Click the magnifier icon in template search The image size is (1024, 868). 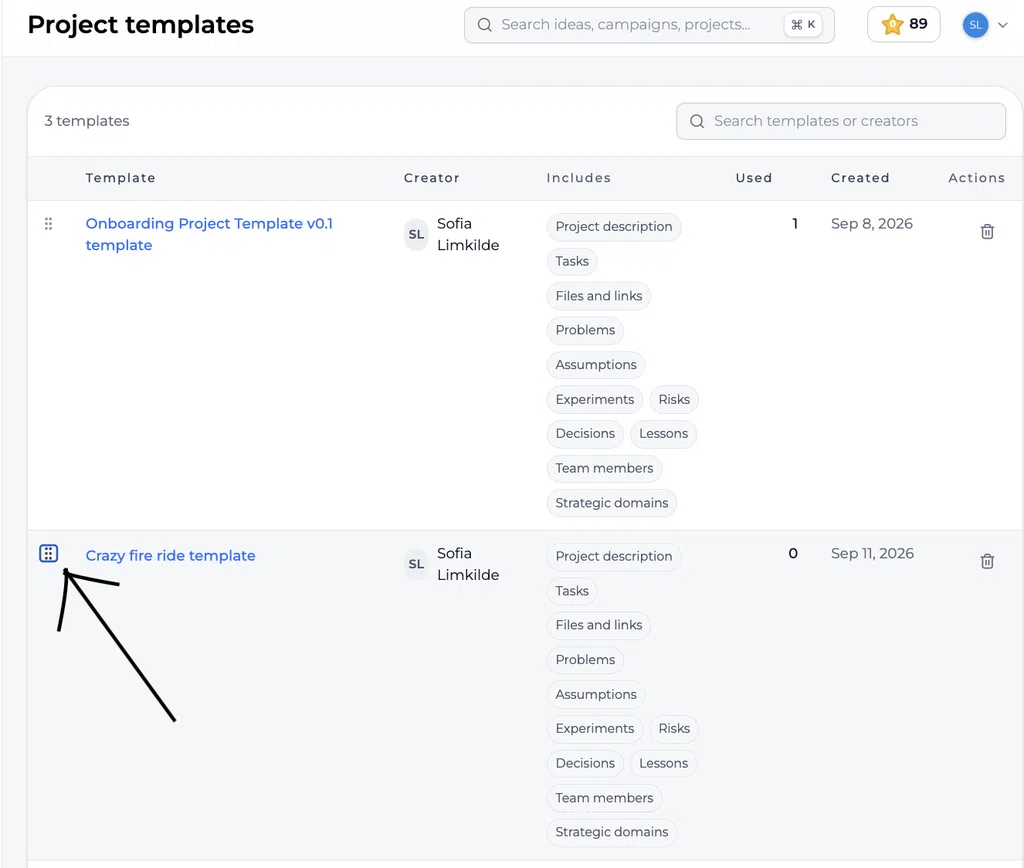point(697,121)
